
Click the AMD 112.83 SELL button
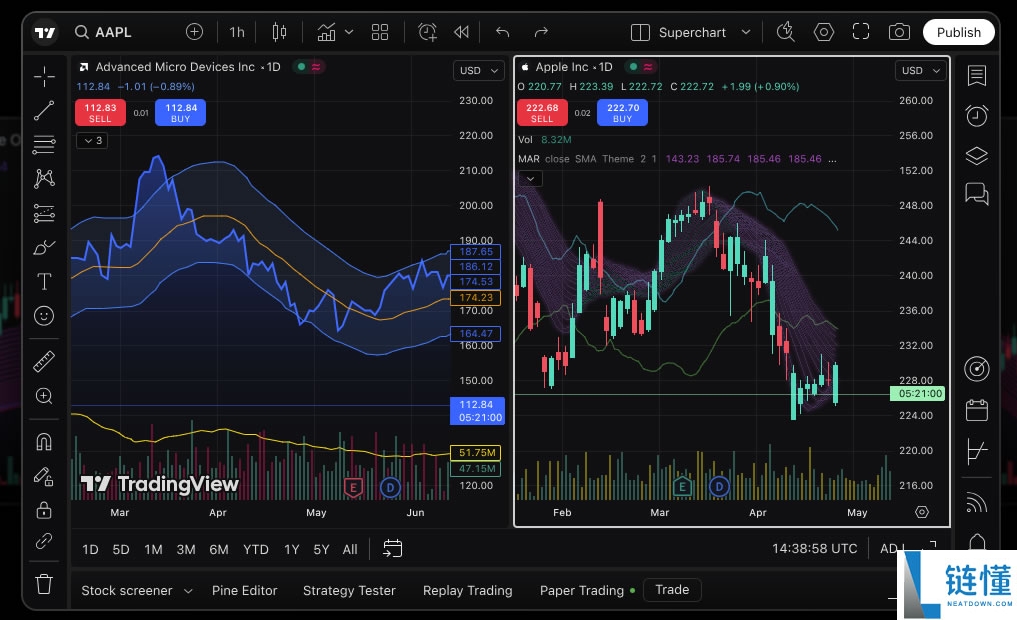101,113
